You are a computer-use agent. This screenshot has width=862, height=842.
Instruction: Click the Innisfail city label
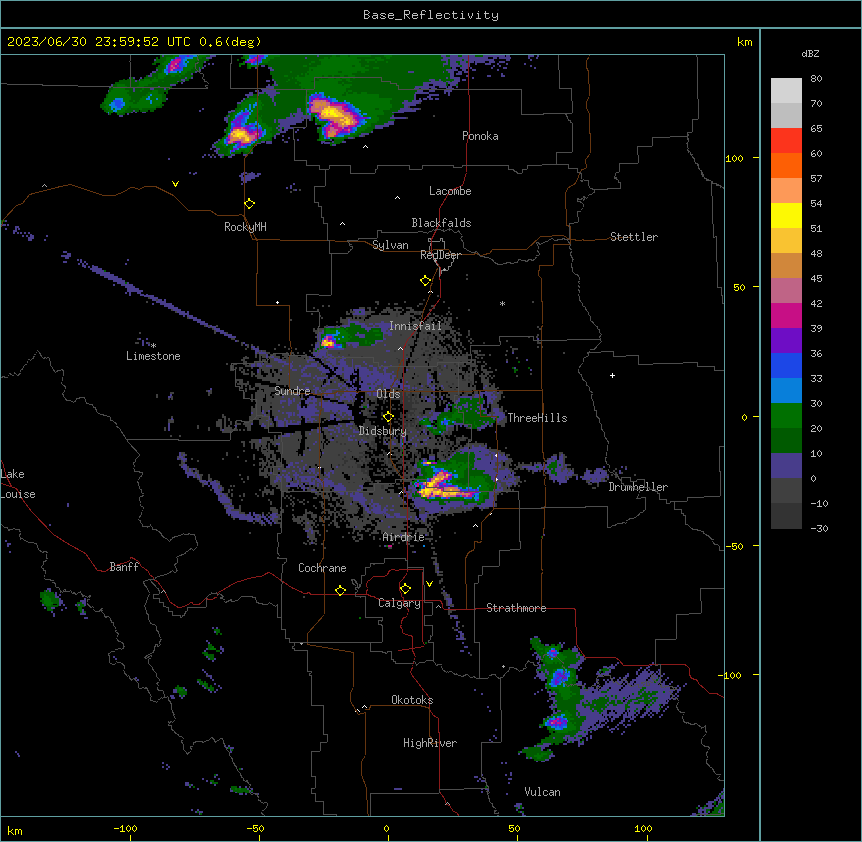tap(415, 326)
